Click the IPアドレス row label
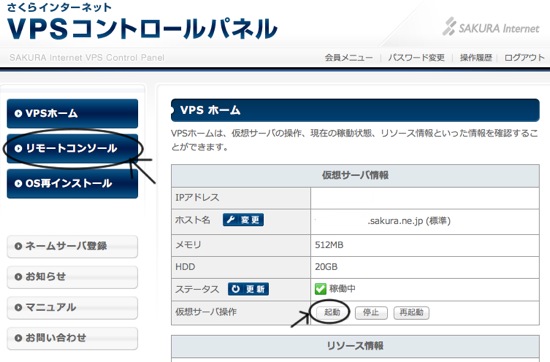Viewport: 550px width, 362px height. [197, 197]
